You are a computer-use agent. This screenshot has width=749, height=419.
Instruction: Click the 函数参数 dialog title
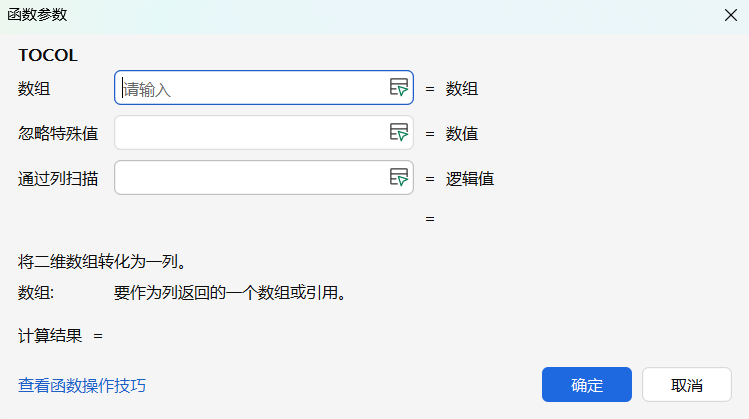(39, 16)
